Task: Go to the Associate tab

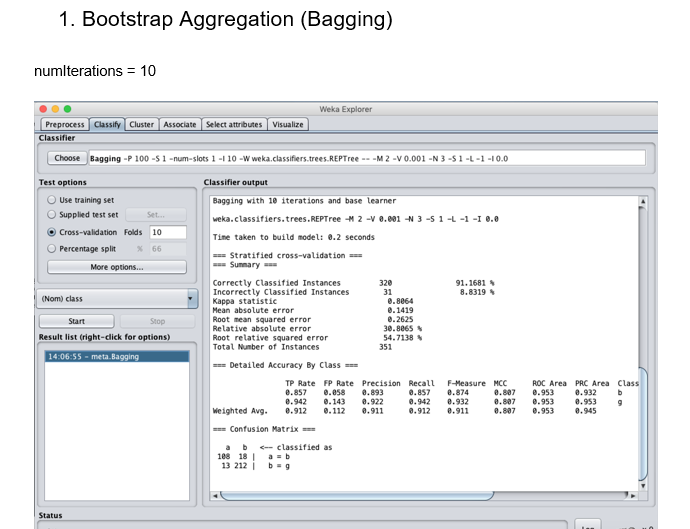Action: coord(180,125)
